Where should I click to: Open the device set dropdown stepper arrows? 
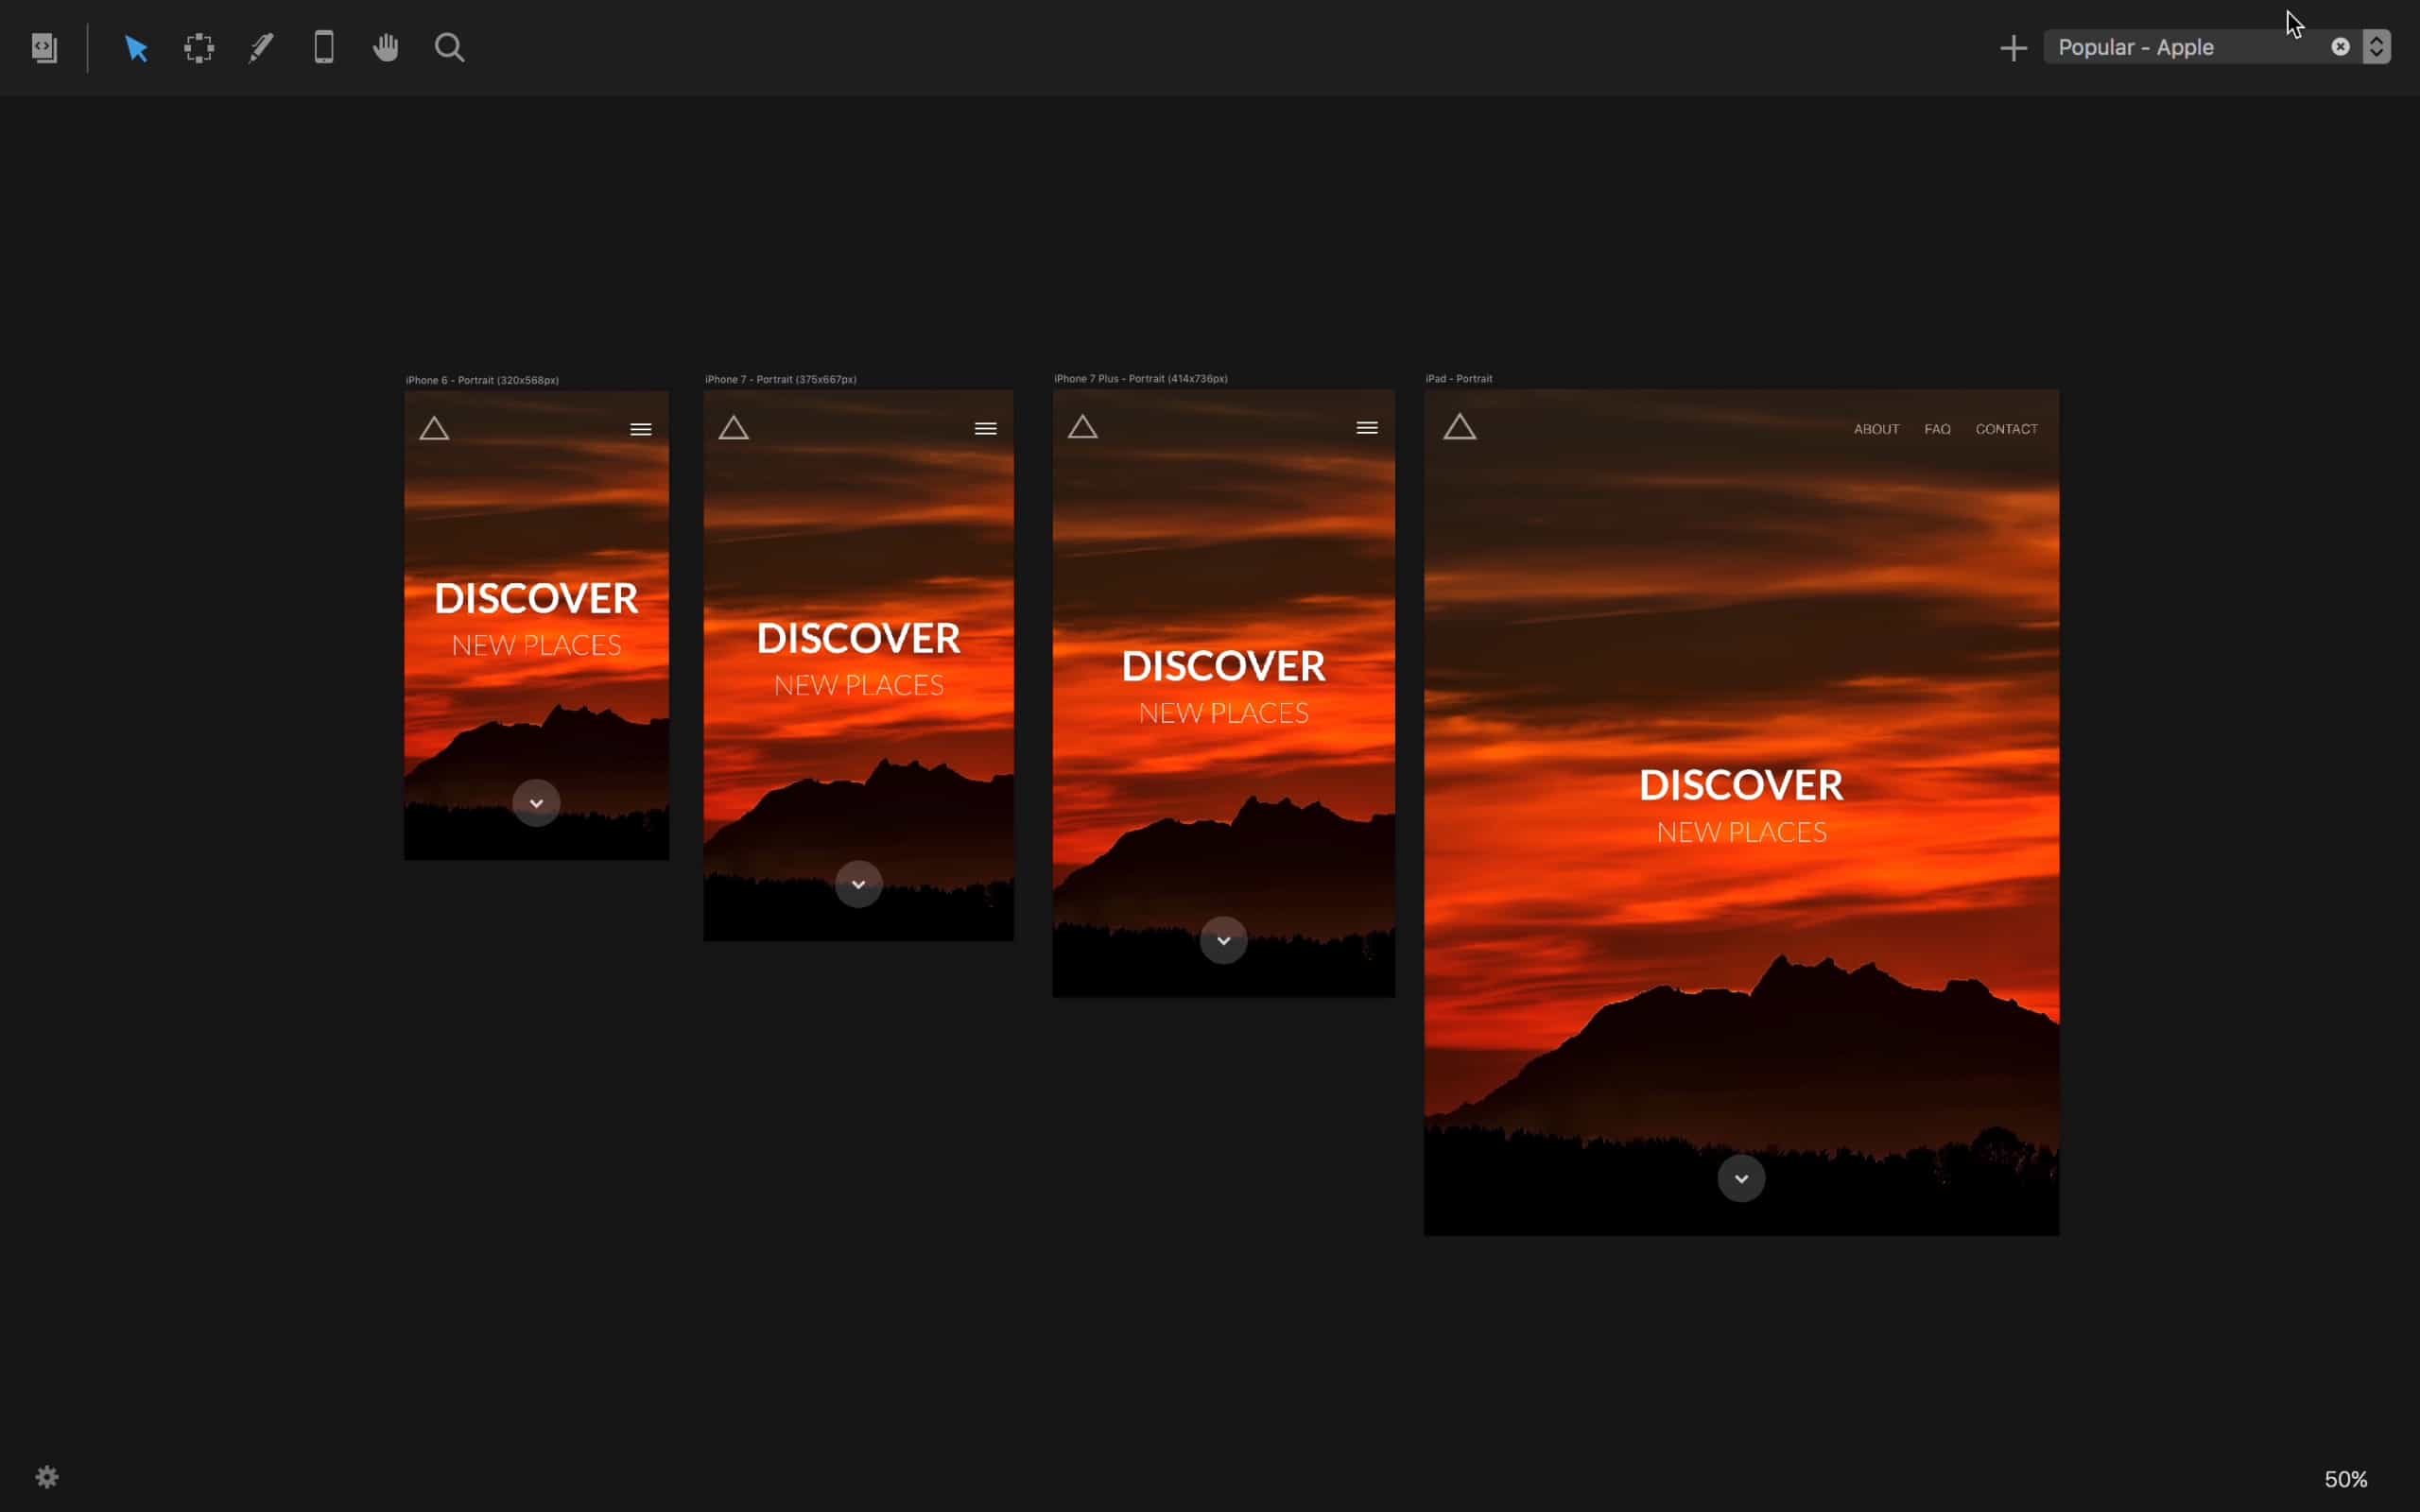point(2376,47)
